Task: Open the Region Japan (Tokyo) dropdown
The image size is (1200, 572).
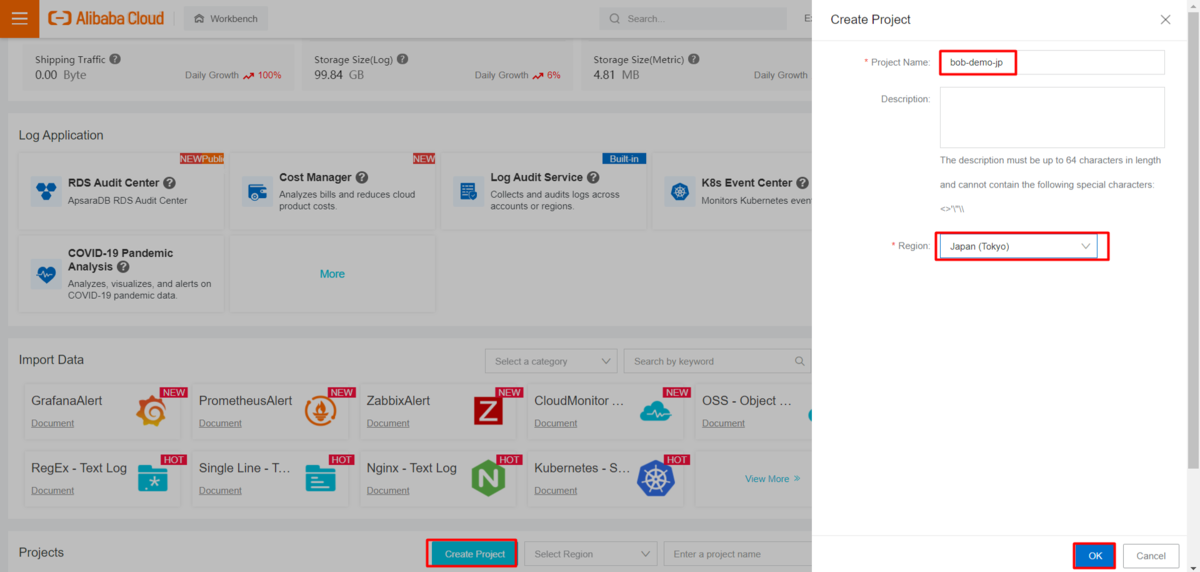Action: pos(1018,246)
